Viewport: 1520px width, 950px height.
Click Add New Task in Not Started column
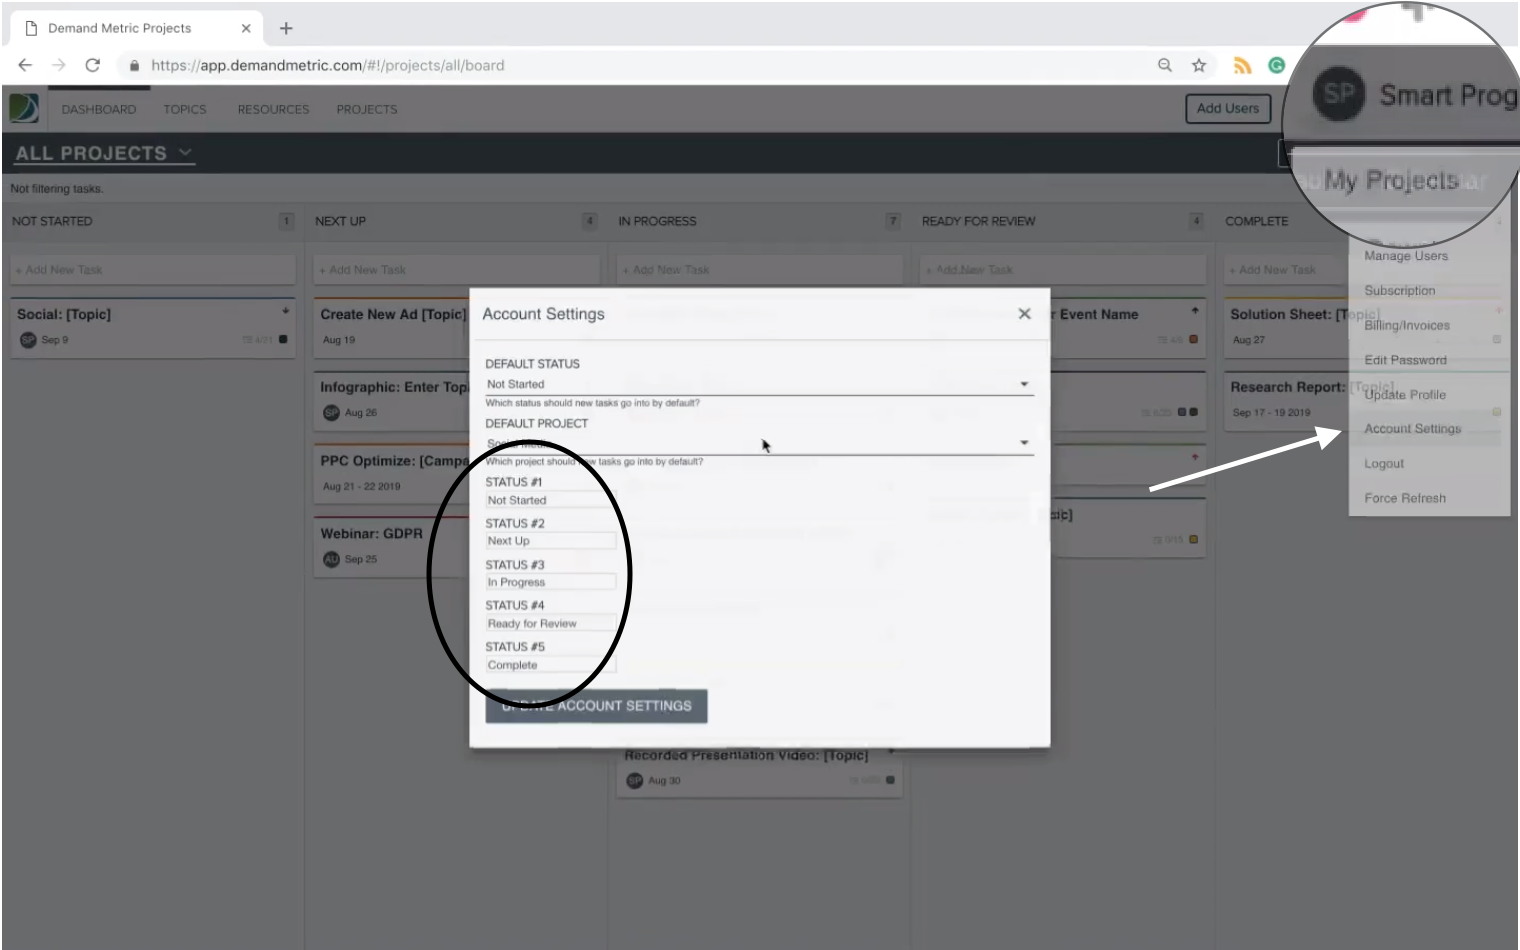pyautogui.click(x=153, y=270)
